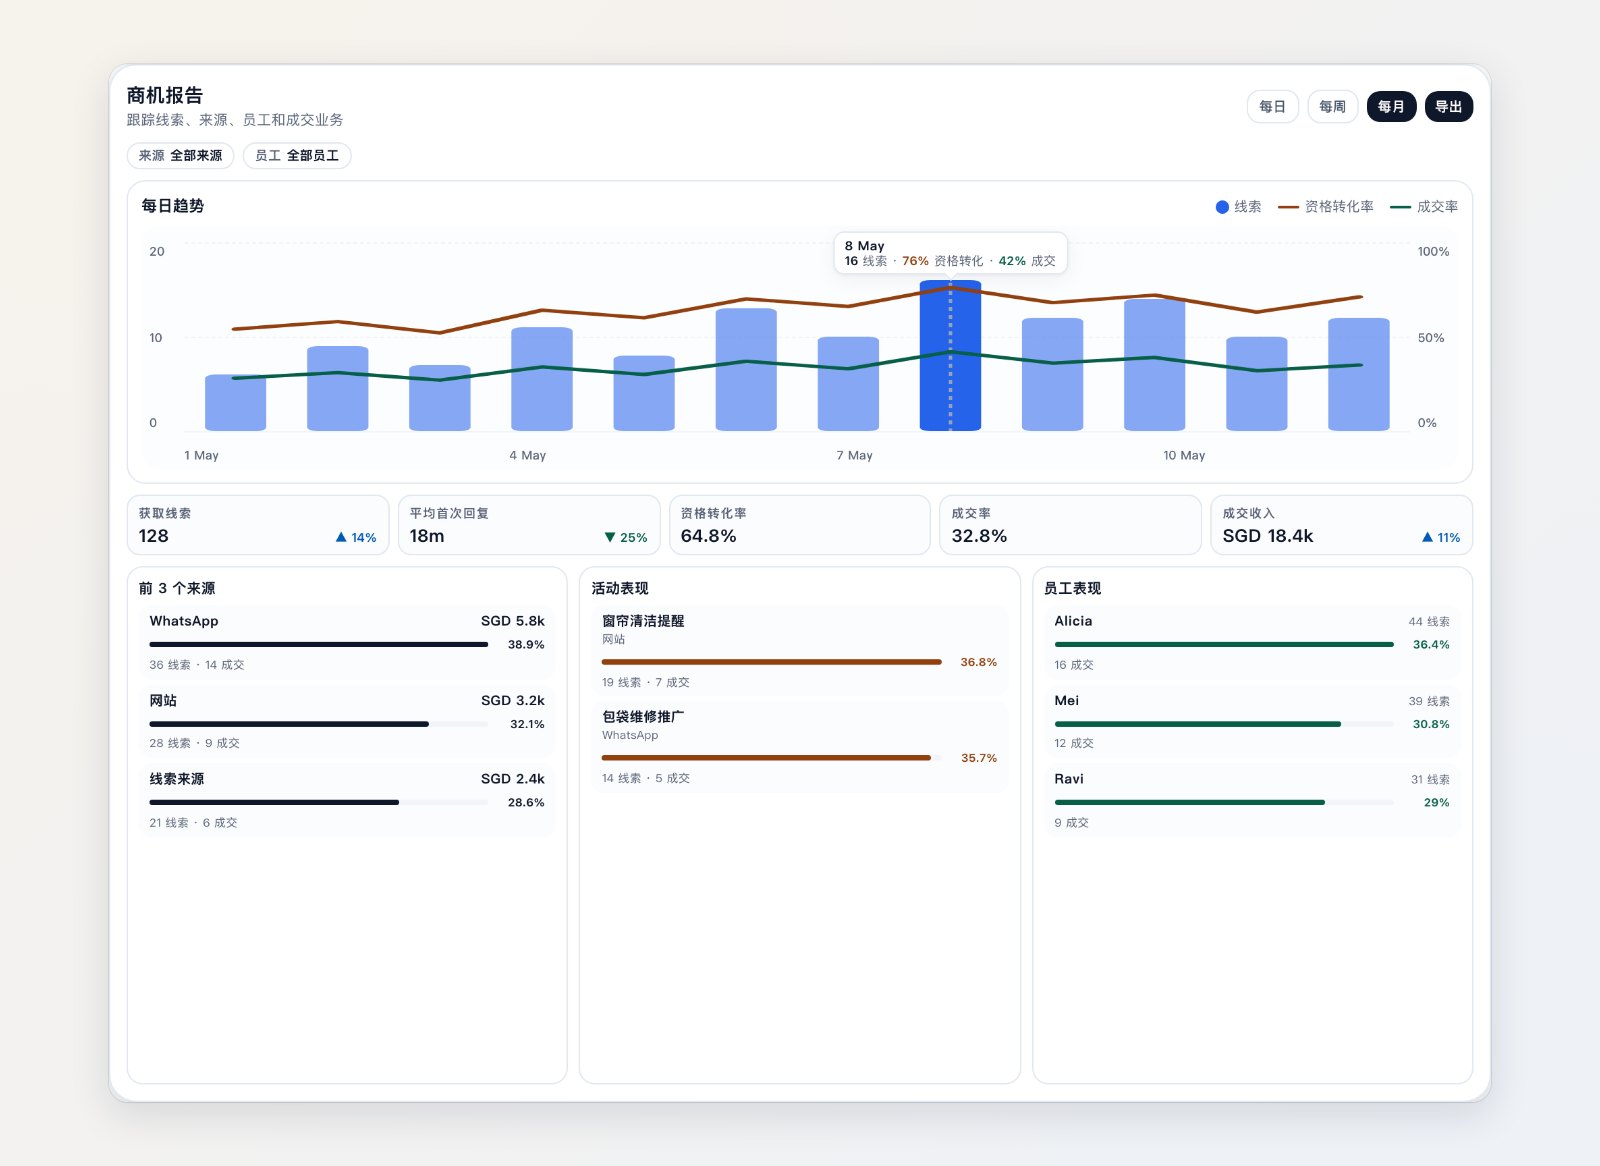Click the 每日趋势 chart title
Viewport: 1600px width, 1166px height.
[x=172, y=206]
